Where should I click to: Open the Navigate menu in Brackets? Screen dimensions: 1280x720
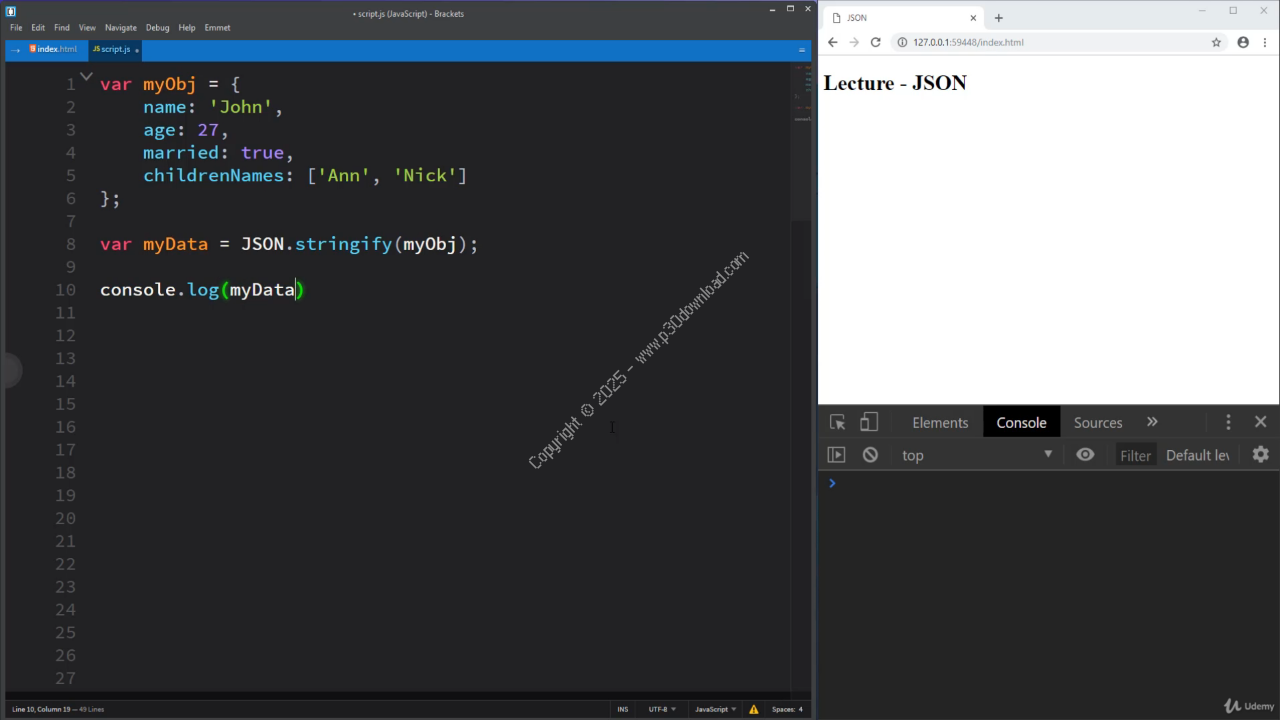pyautogui.click(x=121, y=28)
